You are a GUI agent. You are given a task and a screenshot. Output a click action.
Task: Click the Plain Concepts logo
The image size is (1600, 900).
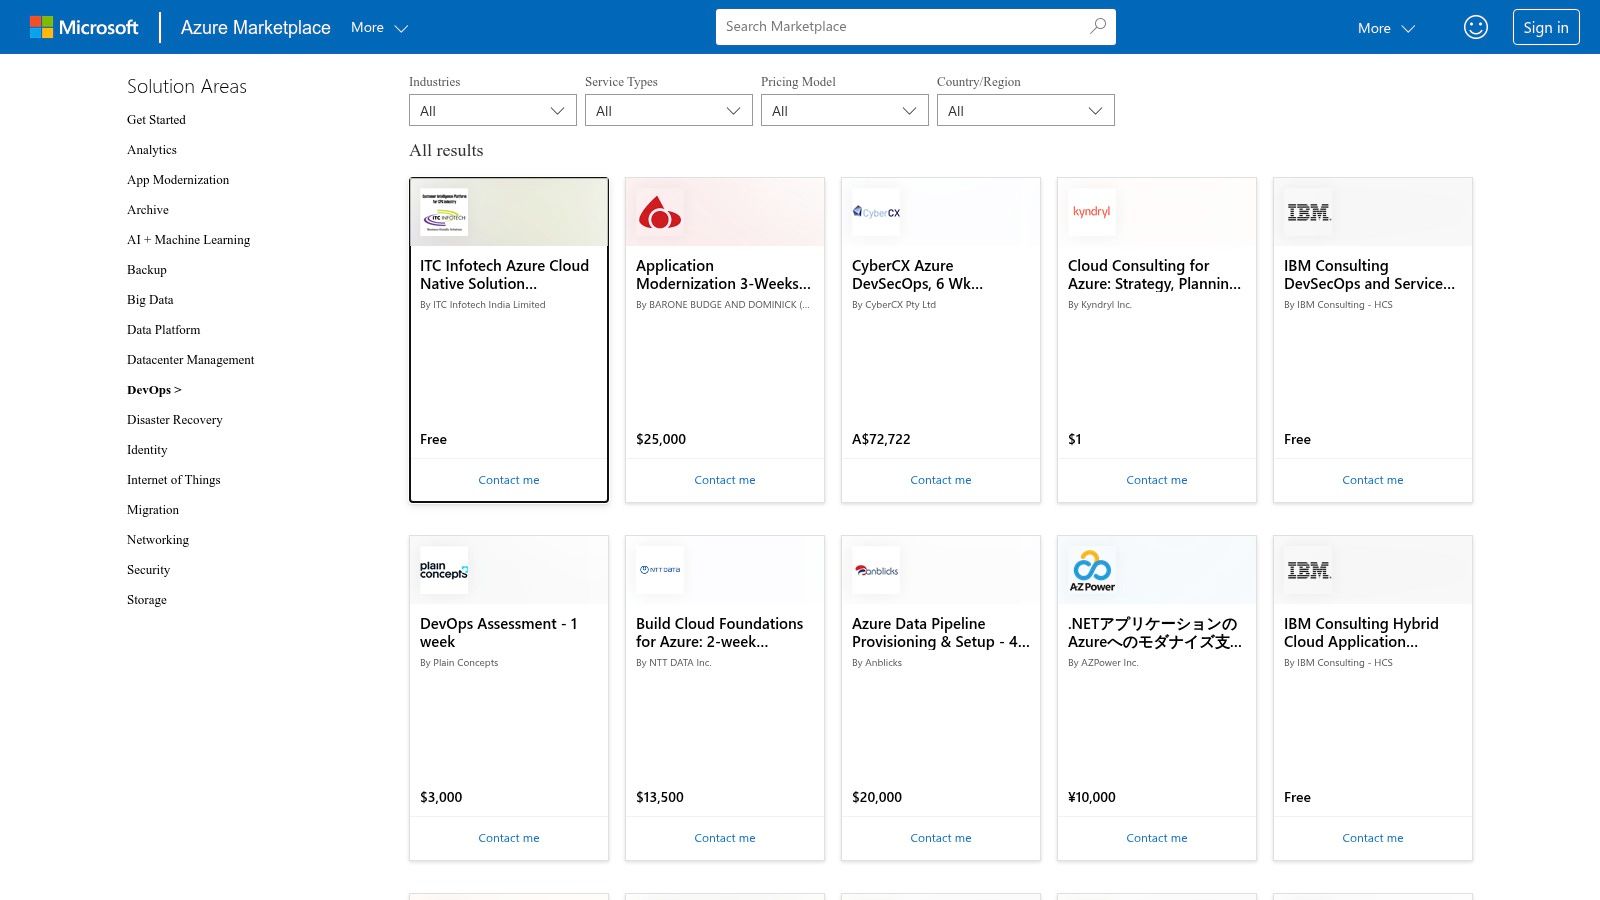(444, 570)
